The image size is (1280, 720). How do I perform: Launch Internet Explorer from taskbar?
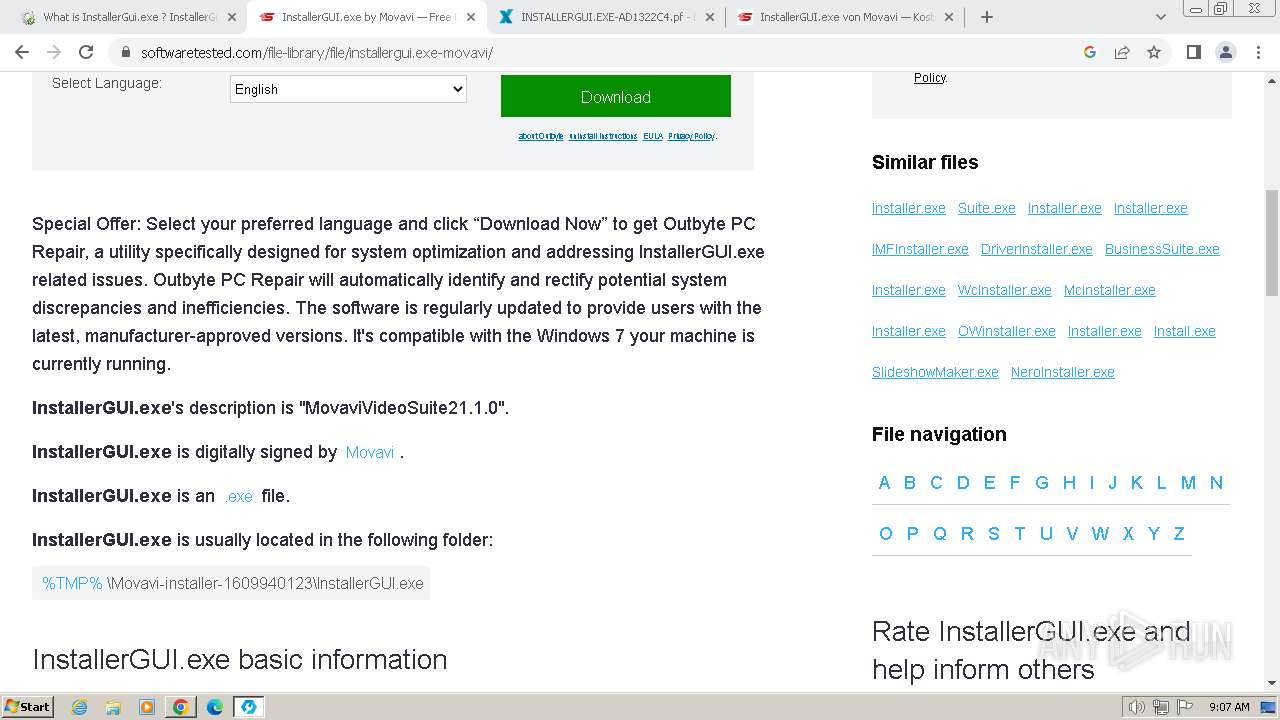pos(79,707)
